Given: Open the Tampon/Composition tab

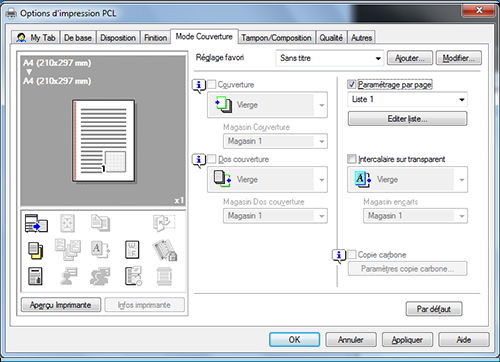Looking at the screenshot, I should coord(276,38).
